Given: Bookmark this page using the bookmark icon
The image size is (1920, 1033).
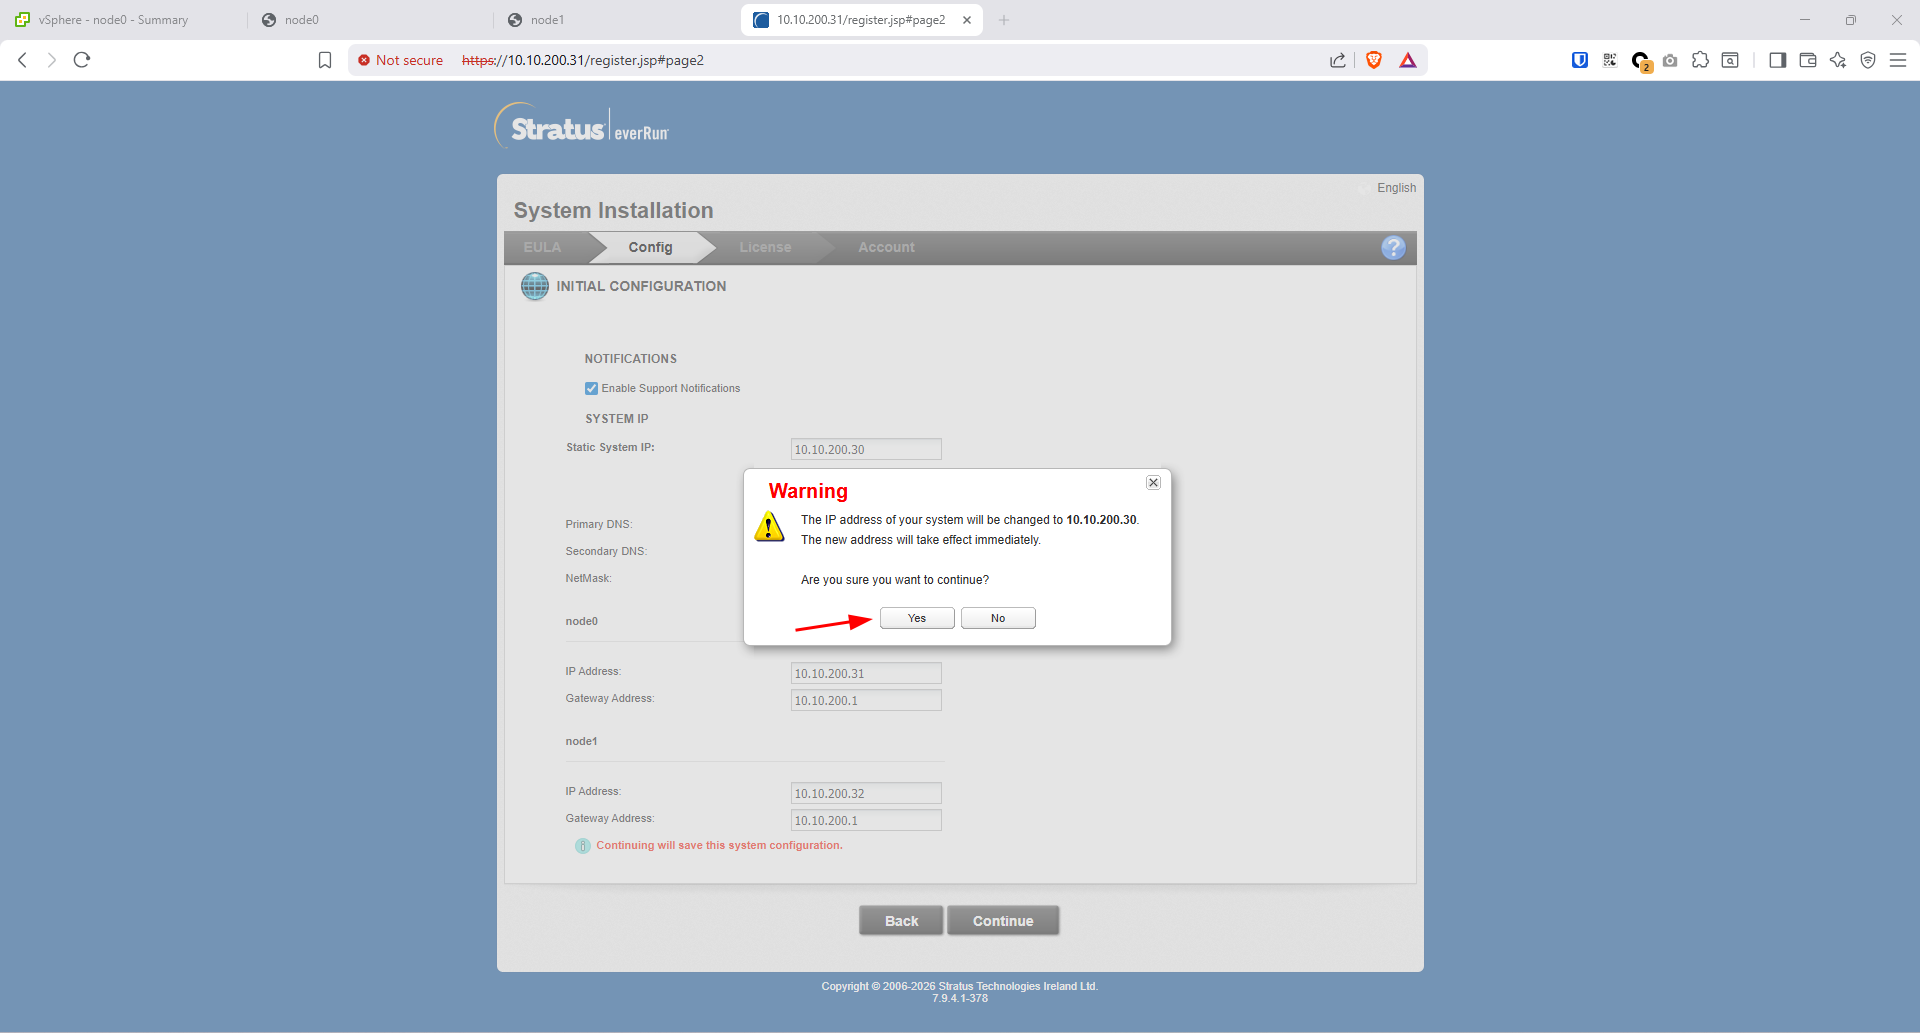Looking at the screenshot, I should point(325,60).
